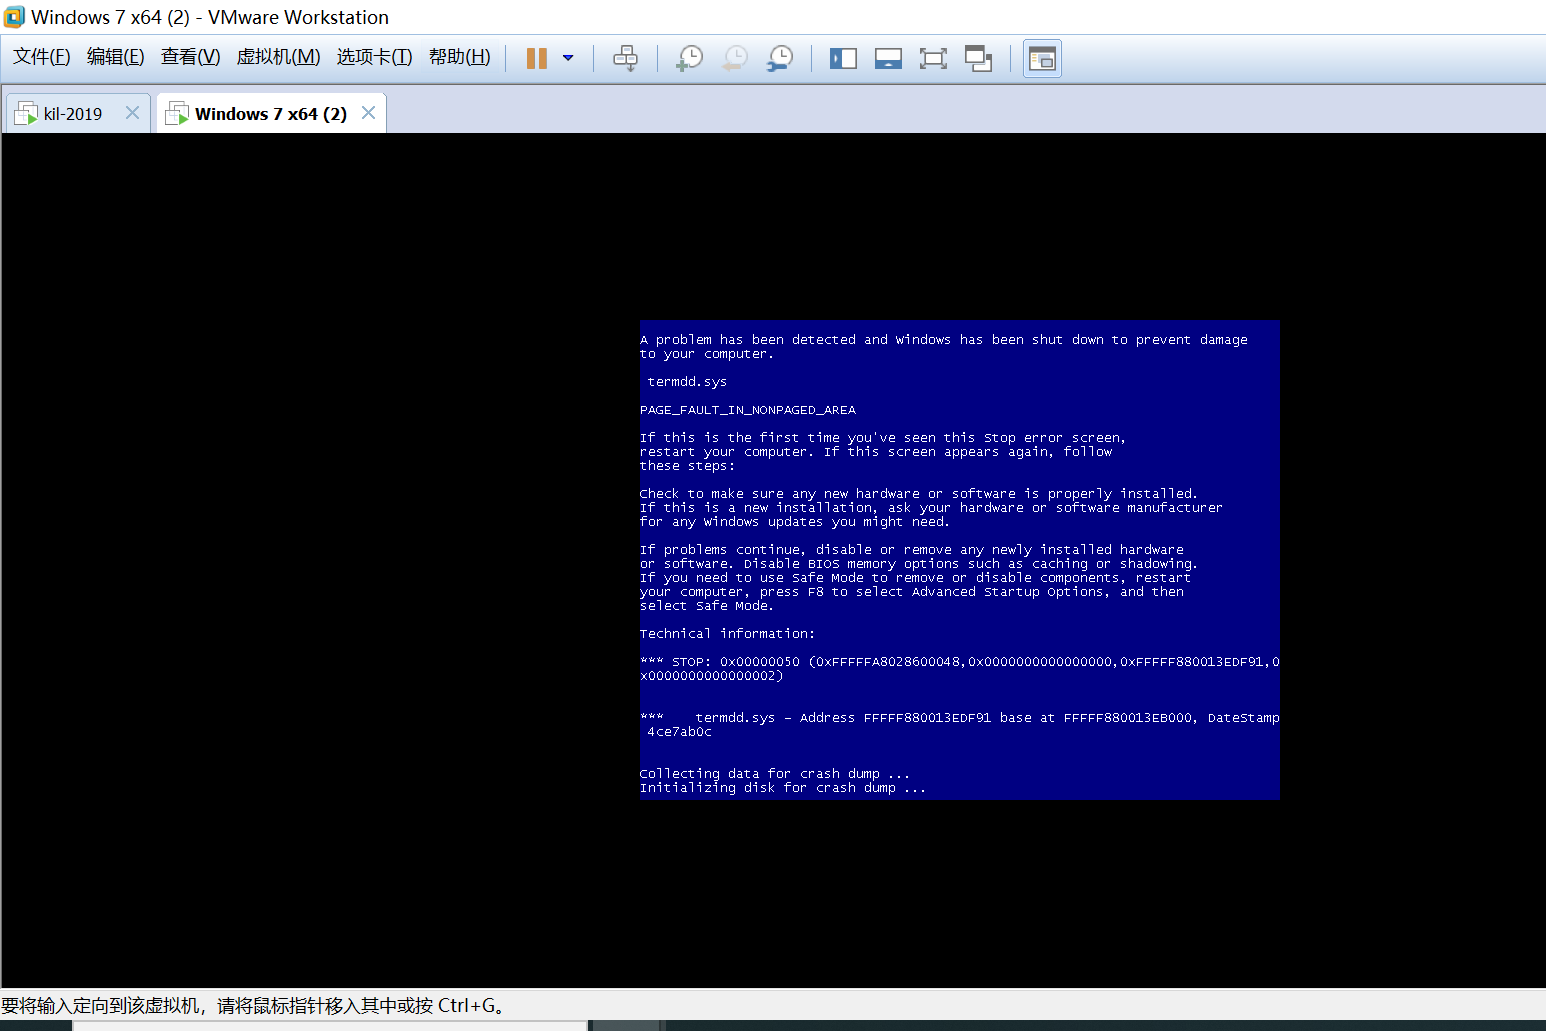Toggle the thumbnail bar view
Screen dimensions: 1546x1031
[888, 58]
